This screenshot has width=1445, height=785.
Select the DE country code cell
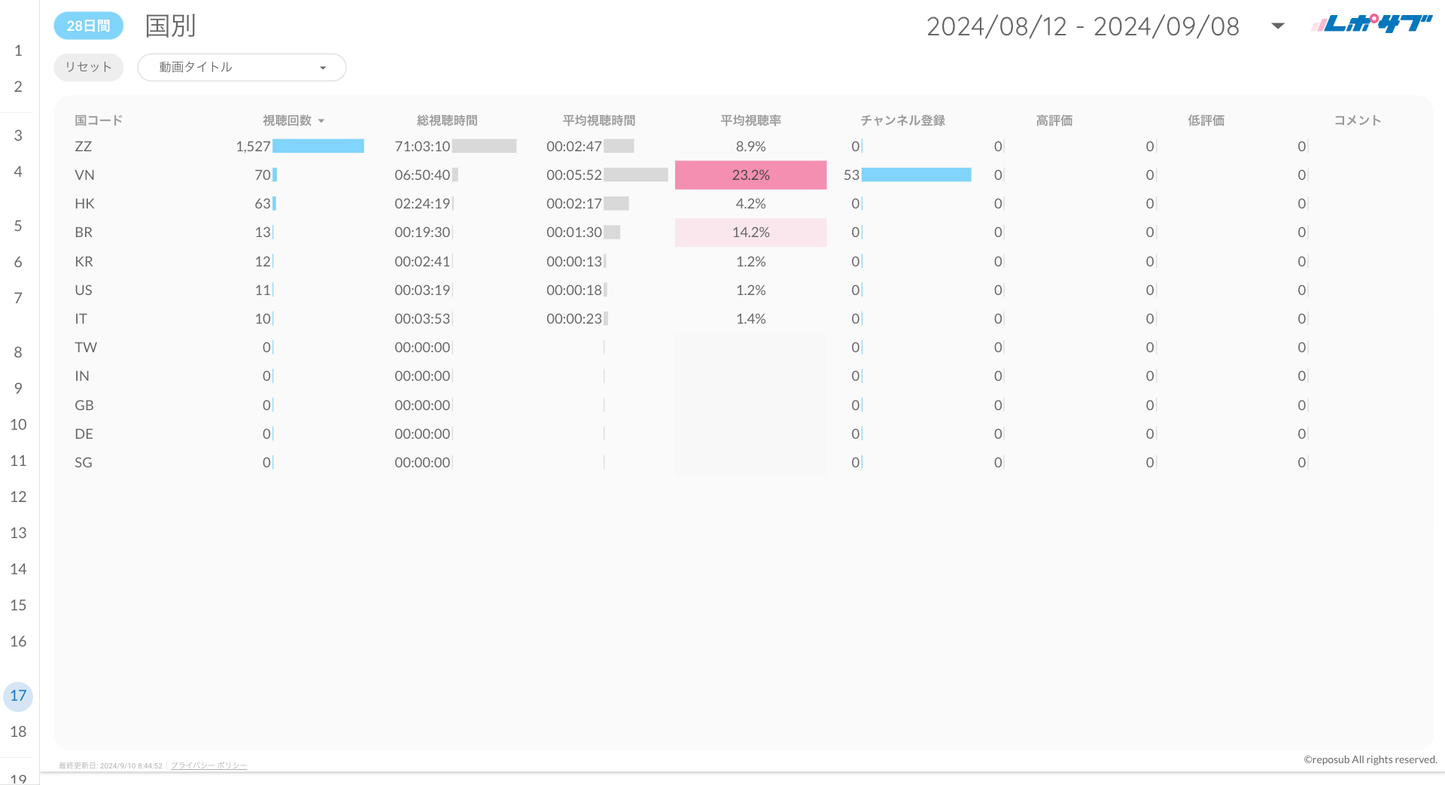[84, 433]
